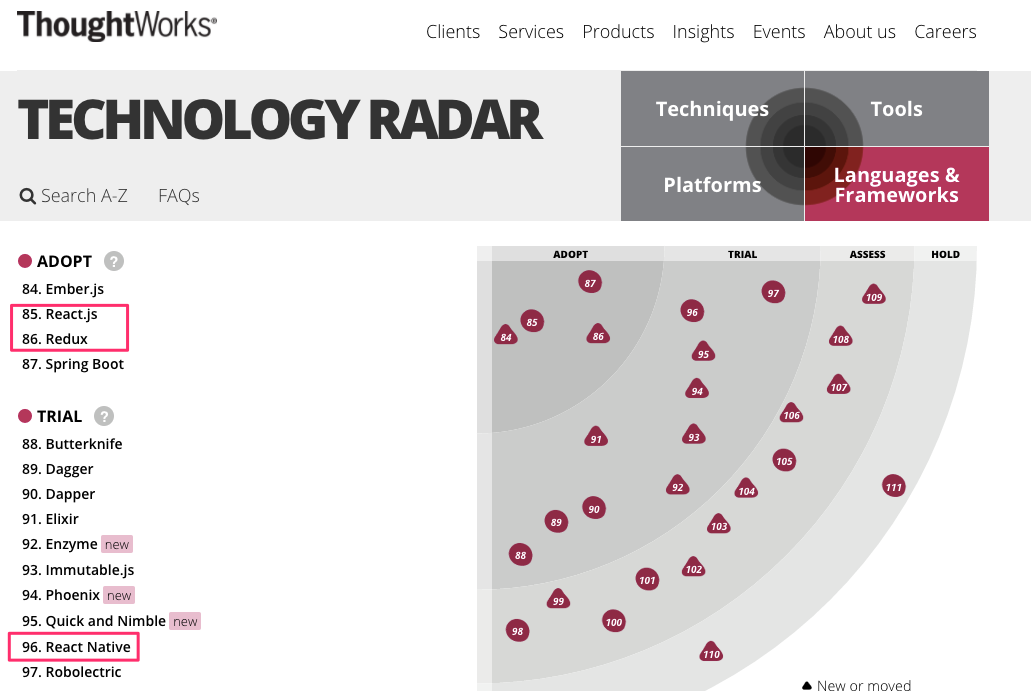Viewport: 1031px width, 691px height.
Task: Click the help icon next to TRIAL
Action: [104, 416]
